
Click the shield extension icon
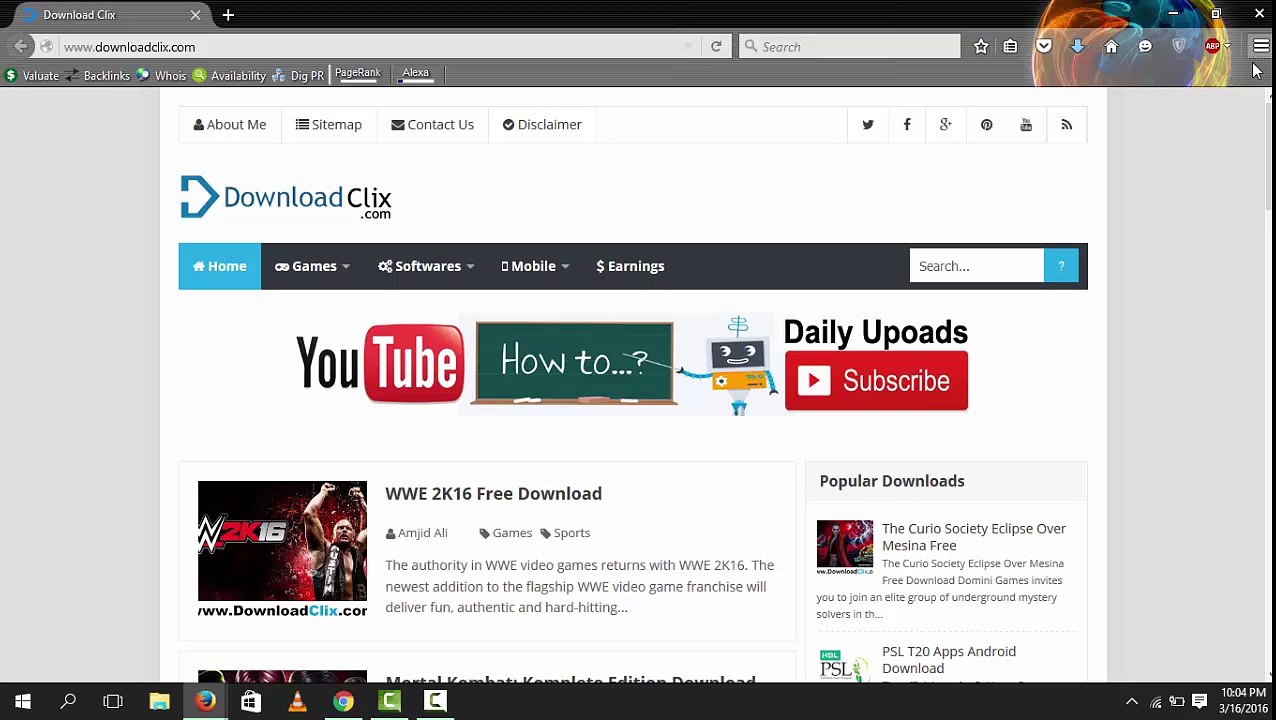1179,47
